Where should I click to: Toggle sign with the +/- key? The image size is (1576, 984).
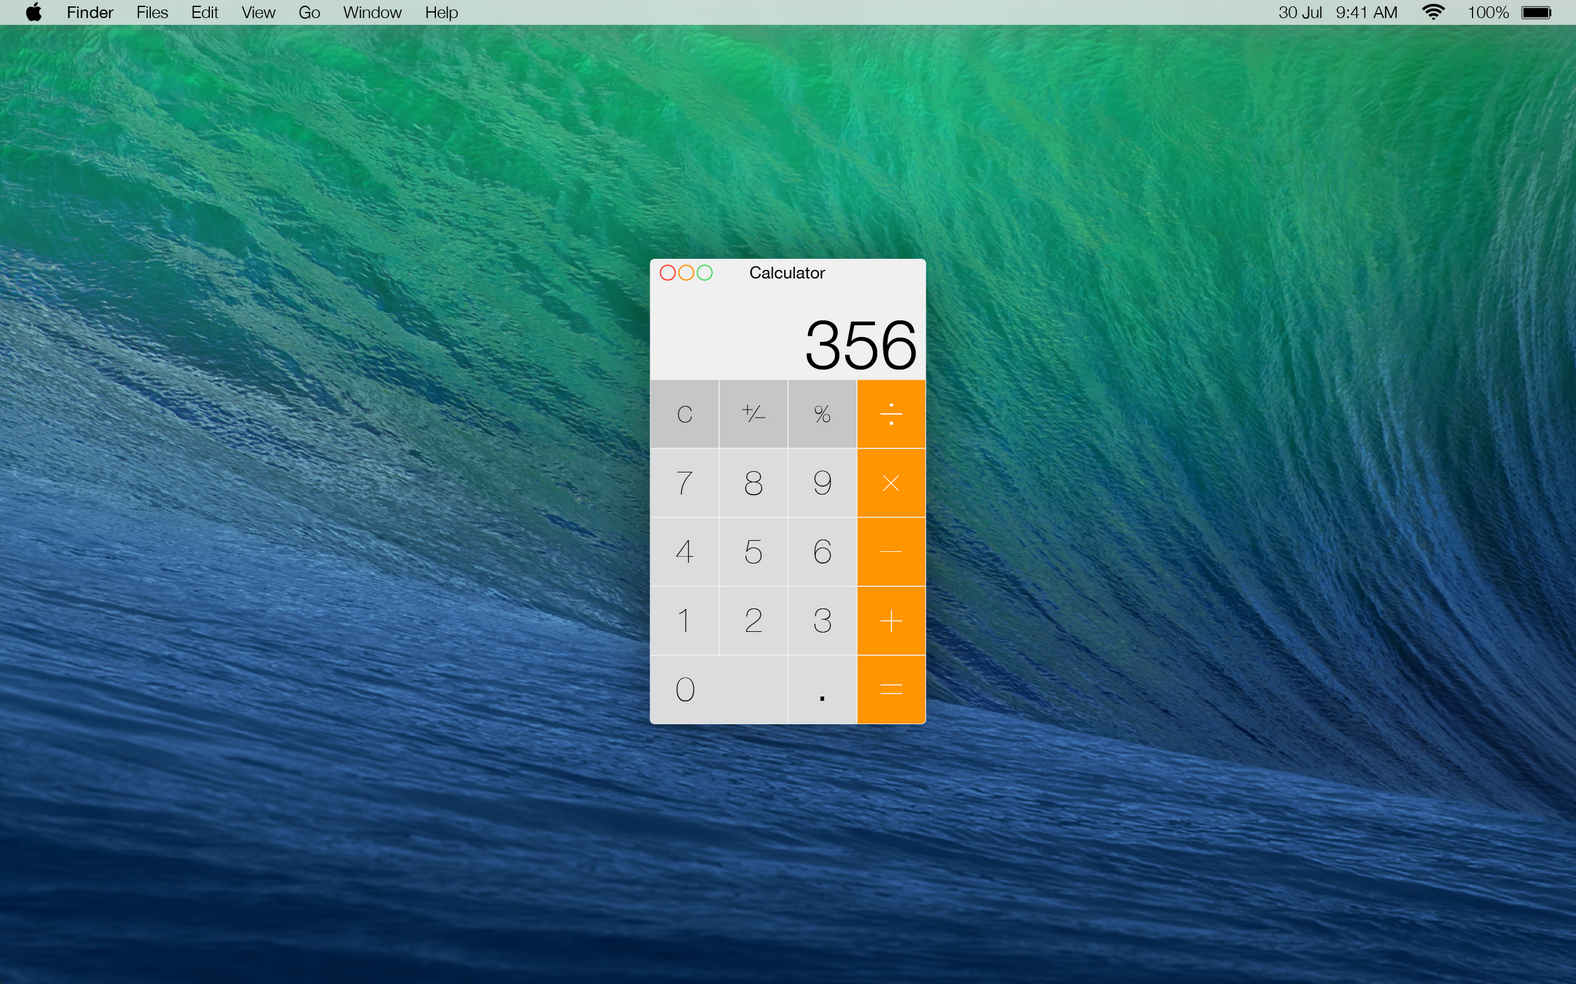pyautogui.click(x=753, y=414)
